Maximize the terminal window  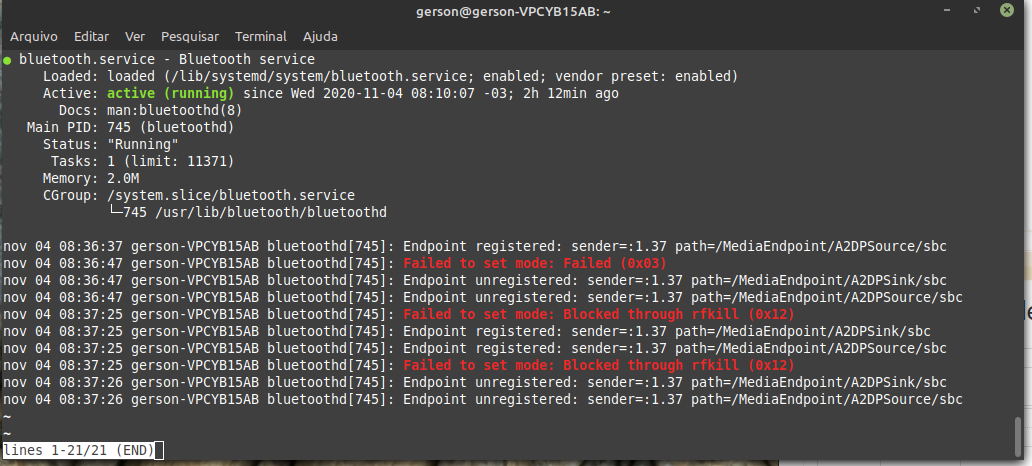977,10
